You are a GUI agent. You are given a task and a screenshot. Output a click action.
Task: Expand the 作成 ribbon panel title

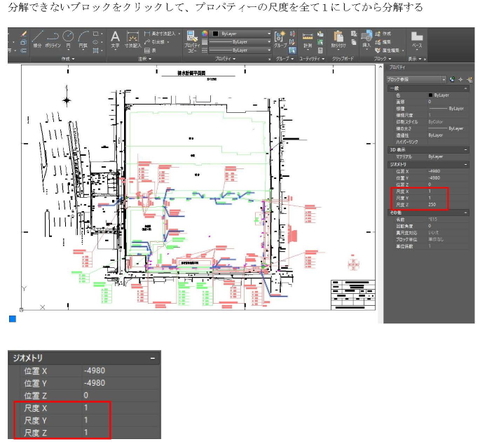tap(68, 59)
